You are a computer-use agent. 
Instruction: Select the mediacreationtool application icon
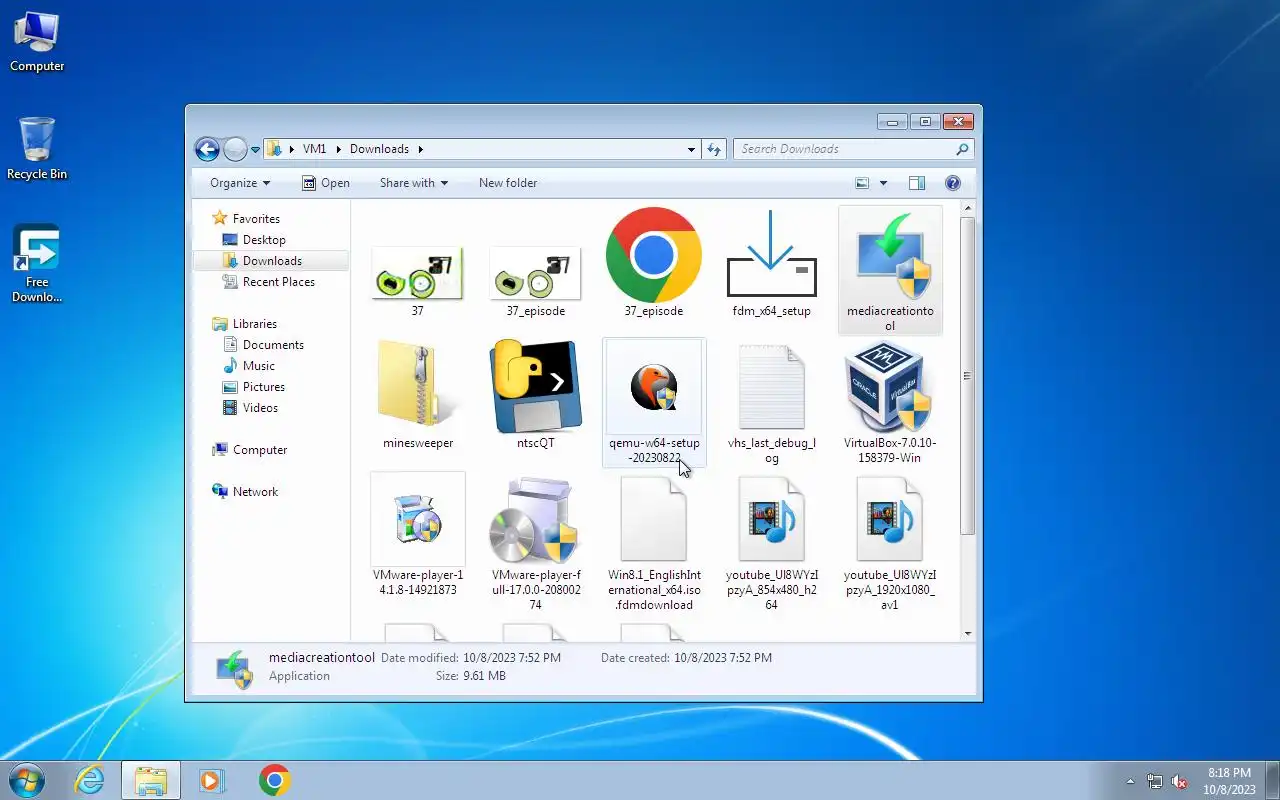(890, 255)
